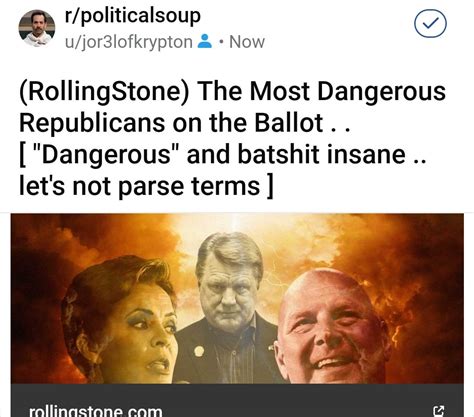
Task: Click the round lapel pin on jacket
Action: [199, 351]
